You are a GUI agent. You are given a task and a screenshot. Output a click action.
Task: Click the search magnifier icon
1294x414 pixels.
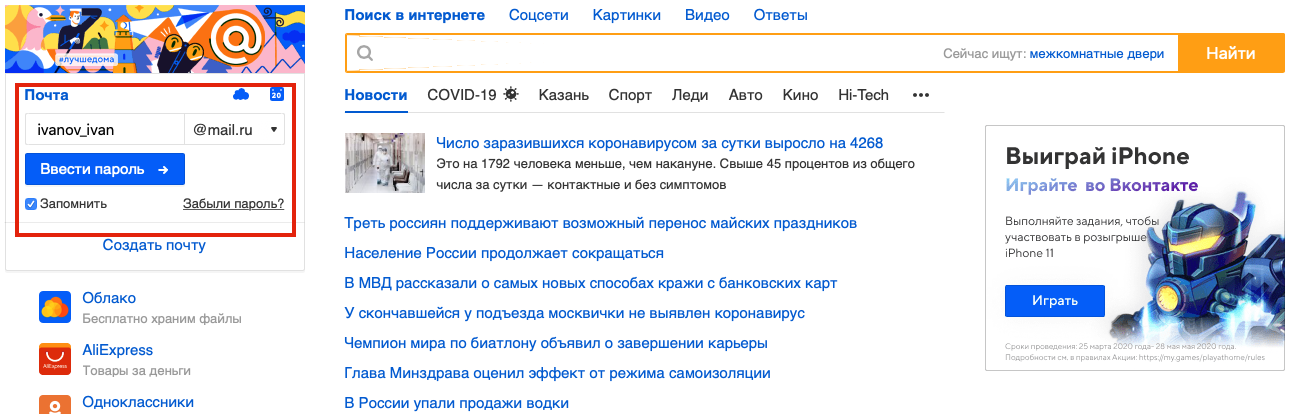pyautogui.click(x=365, y=54)
